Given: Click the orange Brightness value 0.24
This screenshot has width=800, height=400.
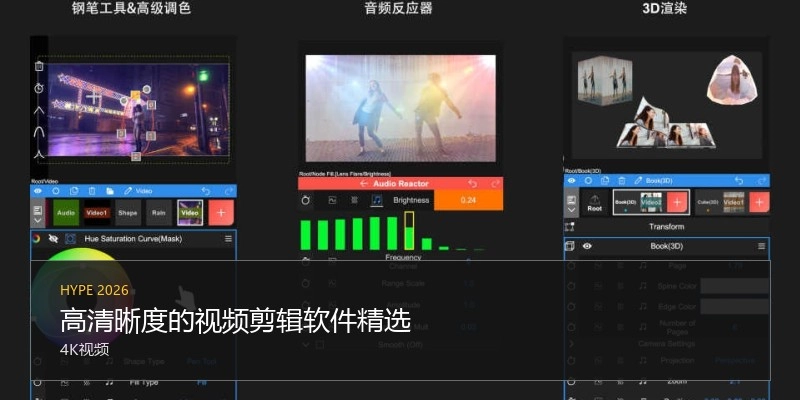Looking at the screenshot, I should [468, 200].
